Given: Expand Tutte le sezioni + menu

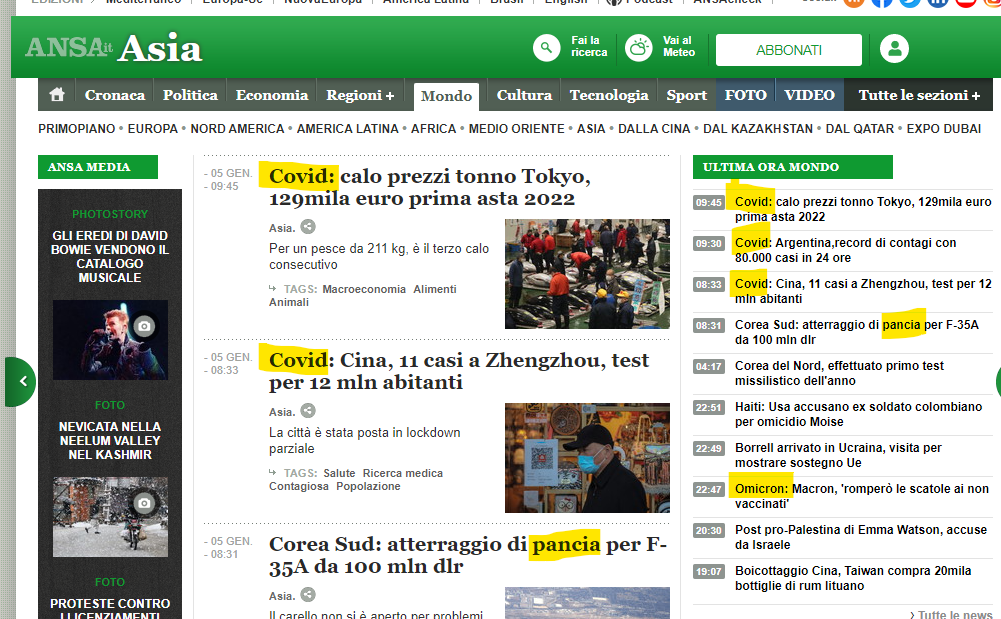Looking at the screenshot, I should tap(919, 95).
